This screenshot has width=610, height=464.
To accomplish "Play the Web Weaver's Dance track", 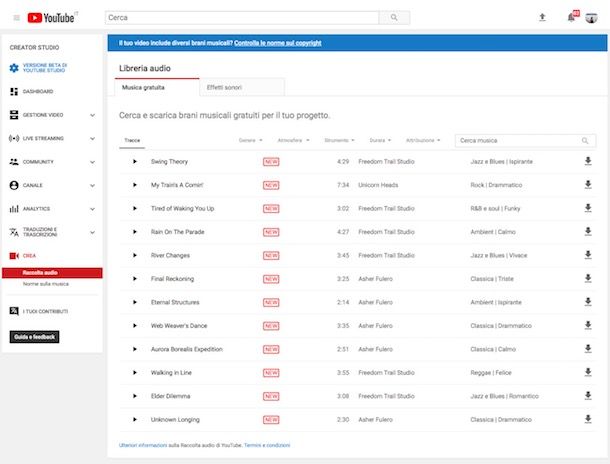I will pos(135,326).
